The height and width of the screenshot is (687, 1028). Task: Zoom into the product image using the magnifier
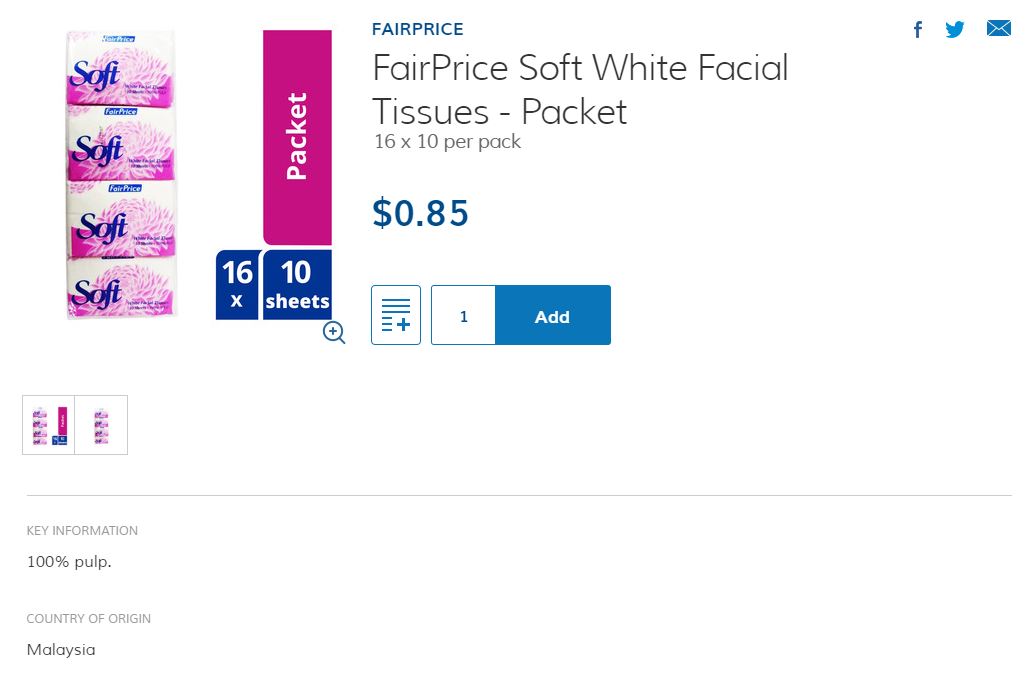(x=333, y=332)
